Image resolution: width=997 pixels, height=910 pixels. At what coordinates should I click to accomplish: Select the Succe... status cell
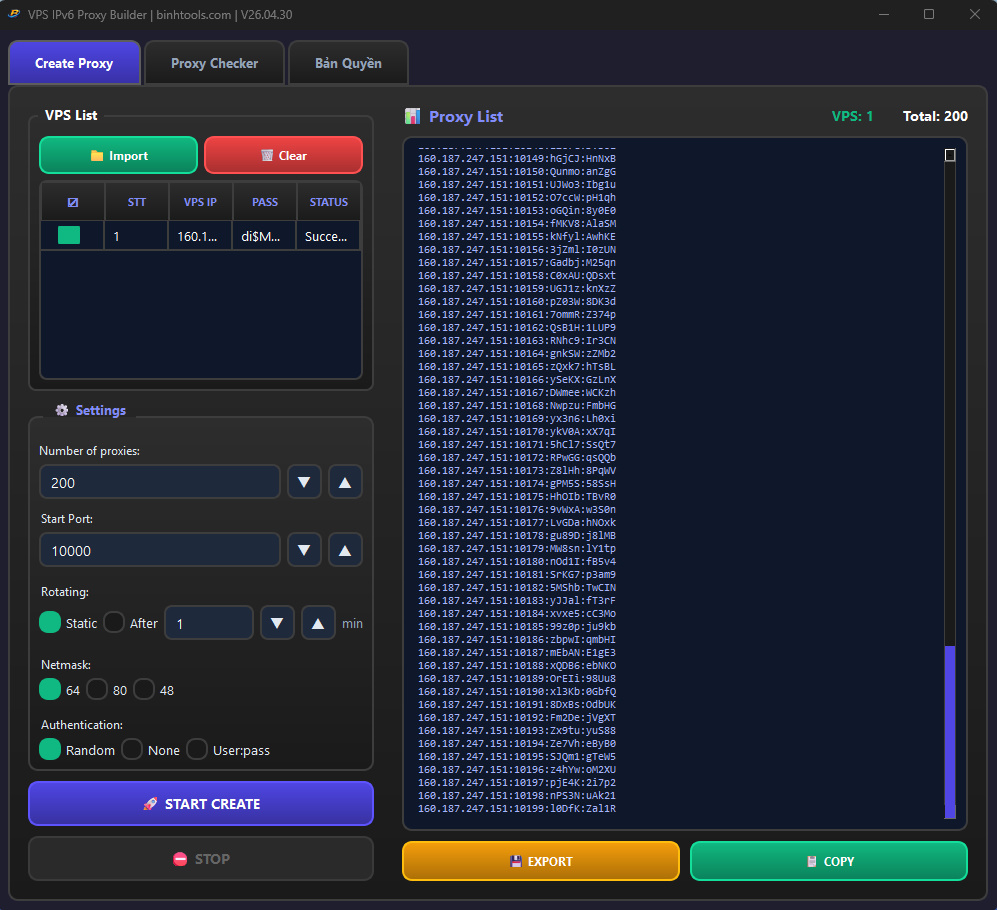[x=329, y=236]
